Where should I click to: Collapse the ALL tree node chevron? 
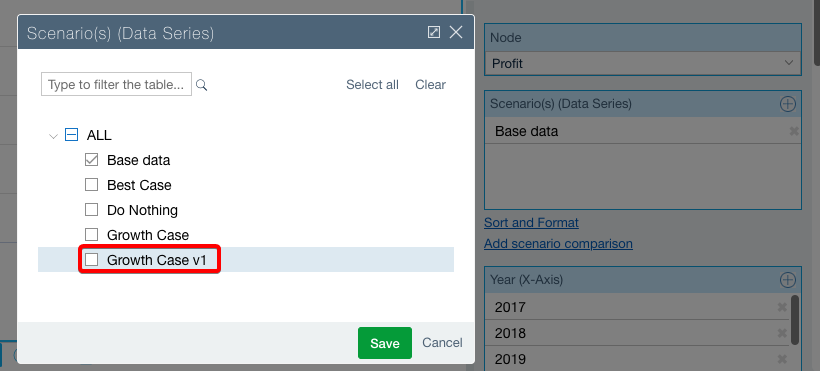tap(53, 136)
